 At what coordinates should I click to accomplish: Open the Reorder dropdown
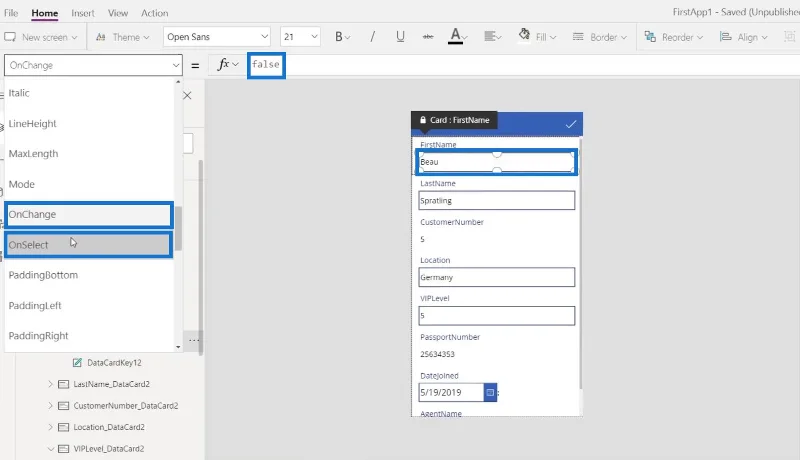(x=673, y=37)
